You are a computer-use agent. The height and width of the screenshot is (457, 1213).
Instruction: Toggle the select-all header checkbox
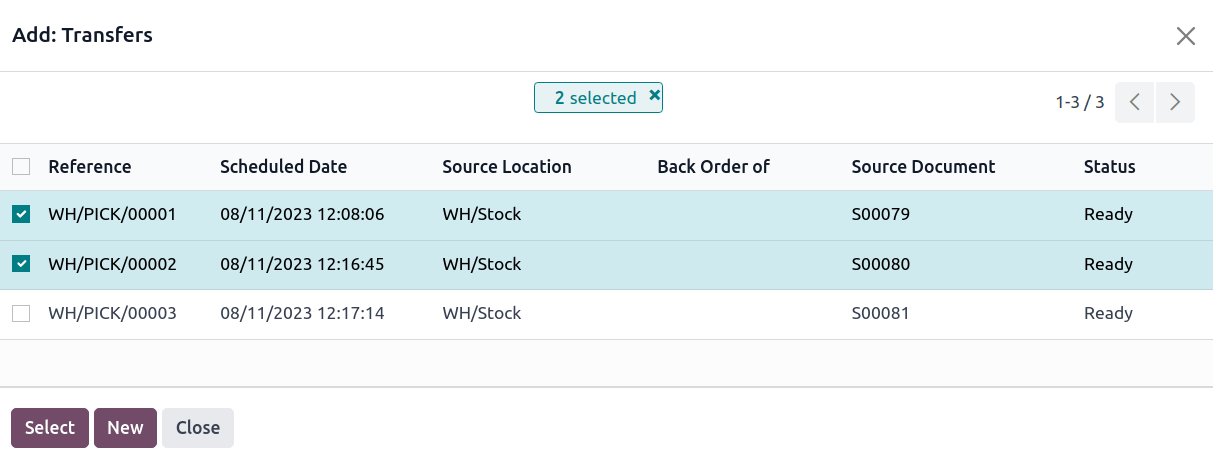(21, 167)
